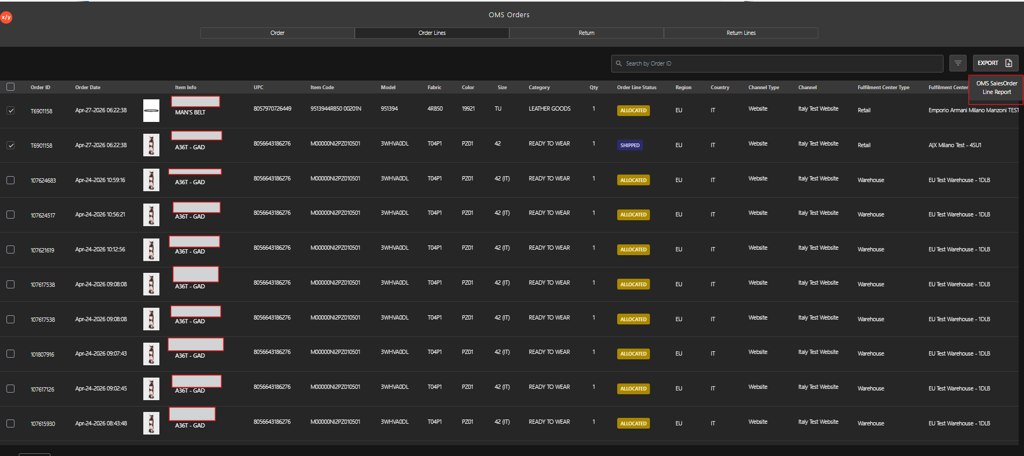Viewport: 1024px width, 456px height.
Task: Select checkbox for order 101807916
Action: [x=10, y=353]
